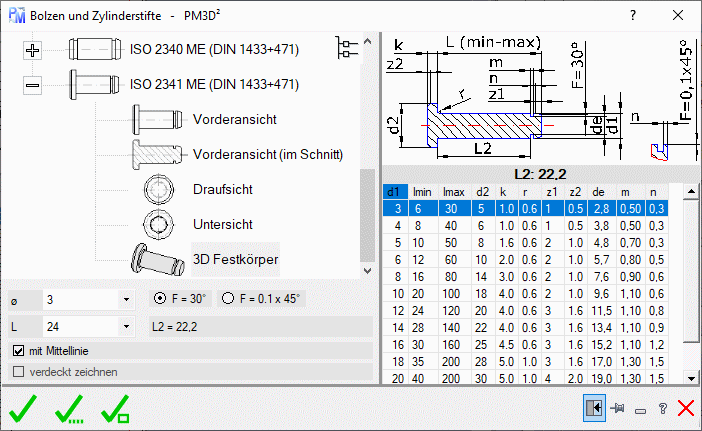The height and width of the screenshot is (431, 702).
Task: Select table row with d1 value 10
Action: (394, 293)
